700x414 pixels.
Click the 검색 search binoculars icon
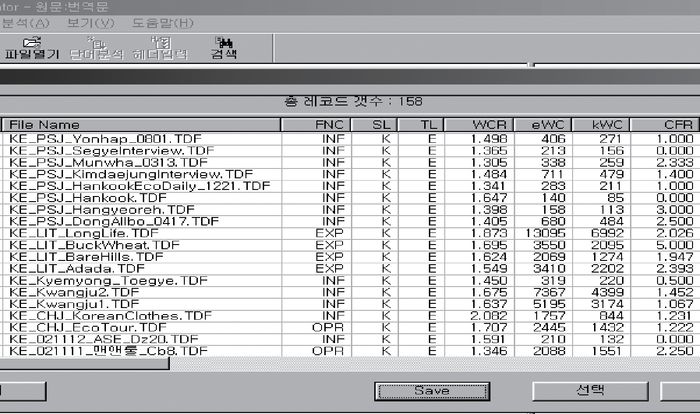click(224, 48)
